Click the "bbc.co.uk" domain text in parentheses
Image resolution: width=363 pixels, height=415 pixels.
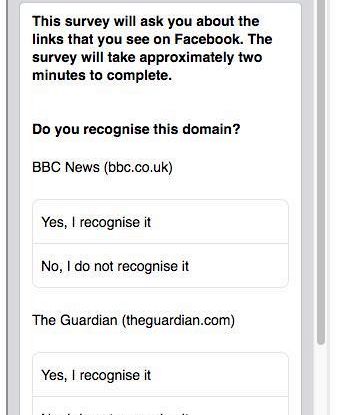[138, 167]
